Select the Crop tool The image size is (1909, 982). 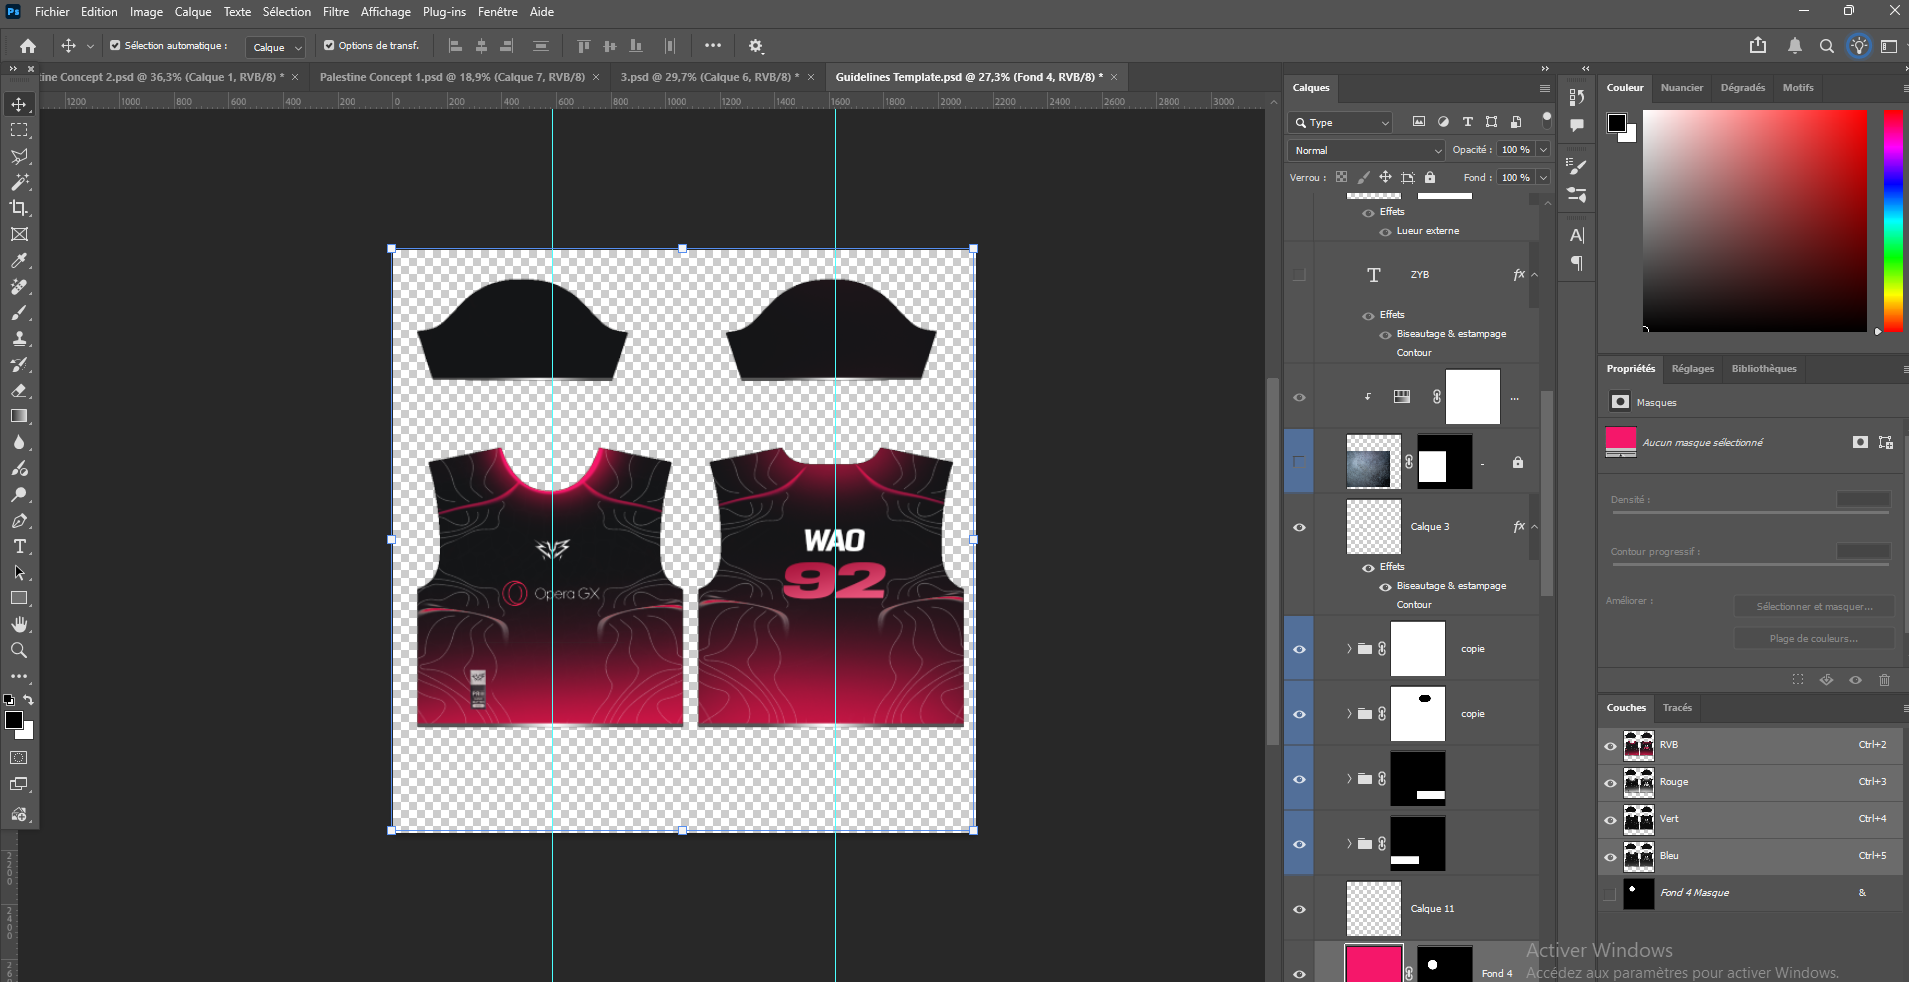(x=19, y=208)
